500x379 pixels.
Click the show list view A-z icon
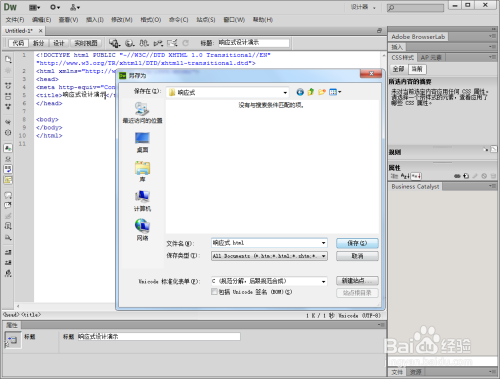[405, 176]
